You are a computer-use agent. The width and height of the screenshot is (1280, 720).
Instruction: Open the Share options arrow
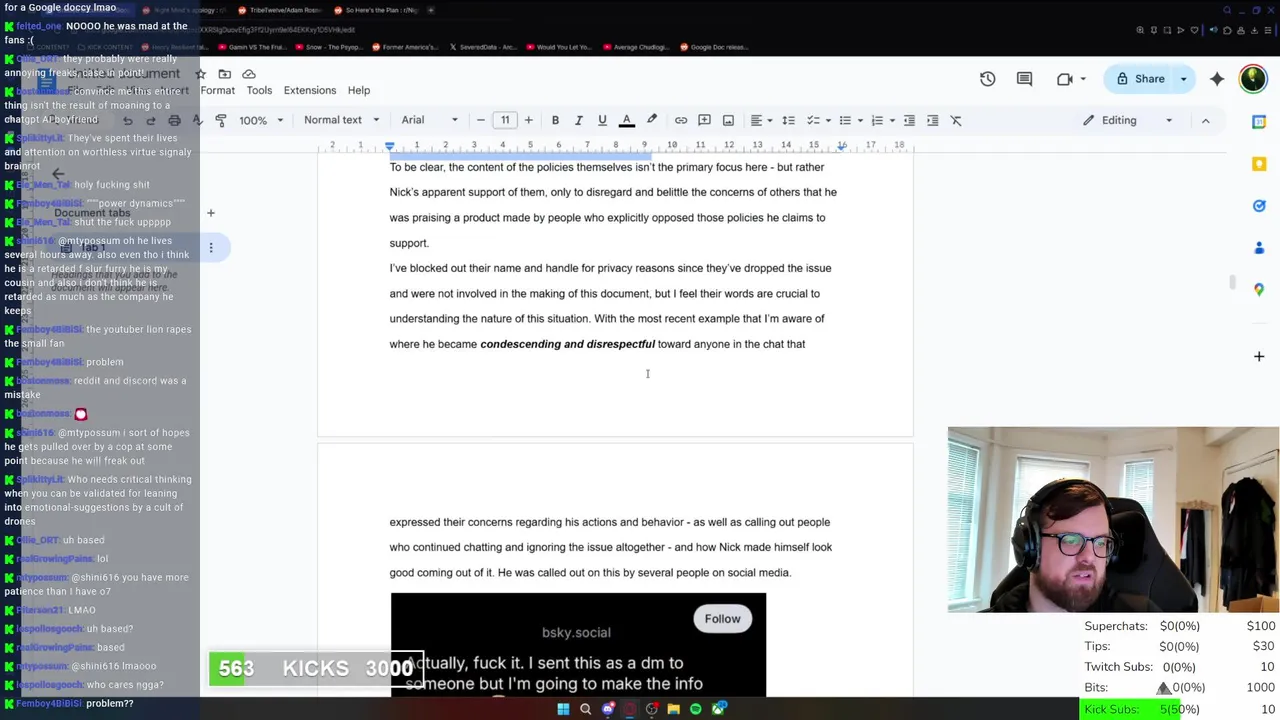click(x=1184, y=79)
